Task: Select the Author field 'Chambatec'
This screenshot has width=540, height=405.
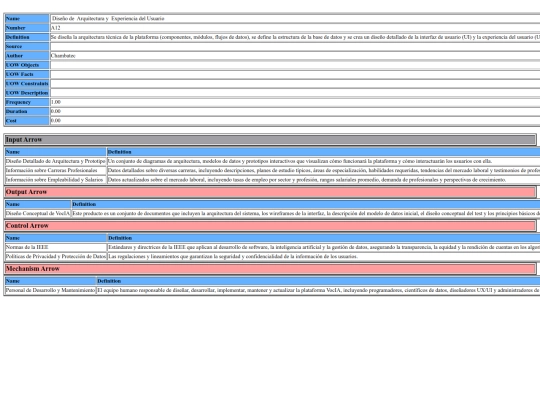Action: 295,56
